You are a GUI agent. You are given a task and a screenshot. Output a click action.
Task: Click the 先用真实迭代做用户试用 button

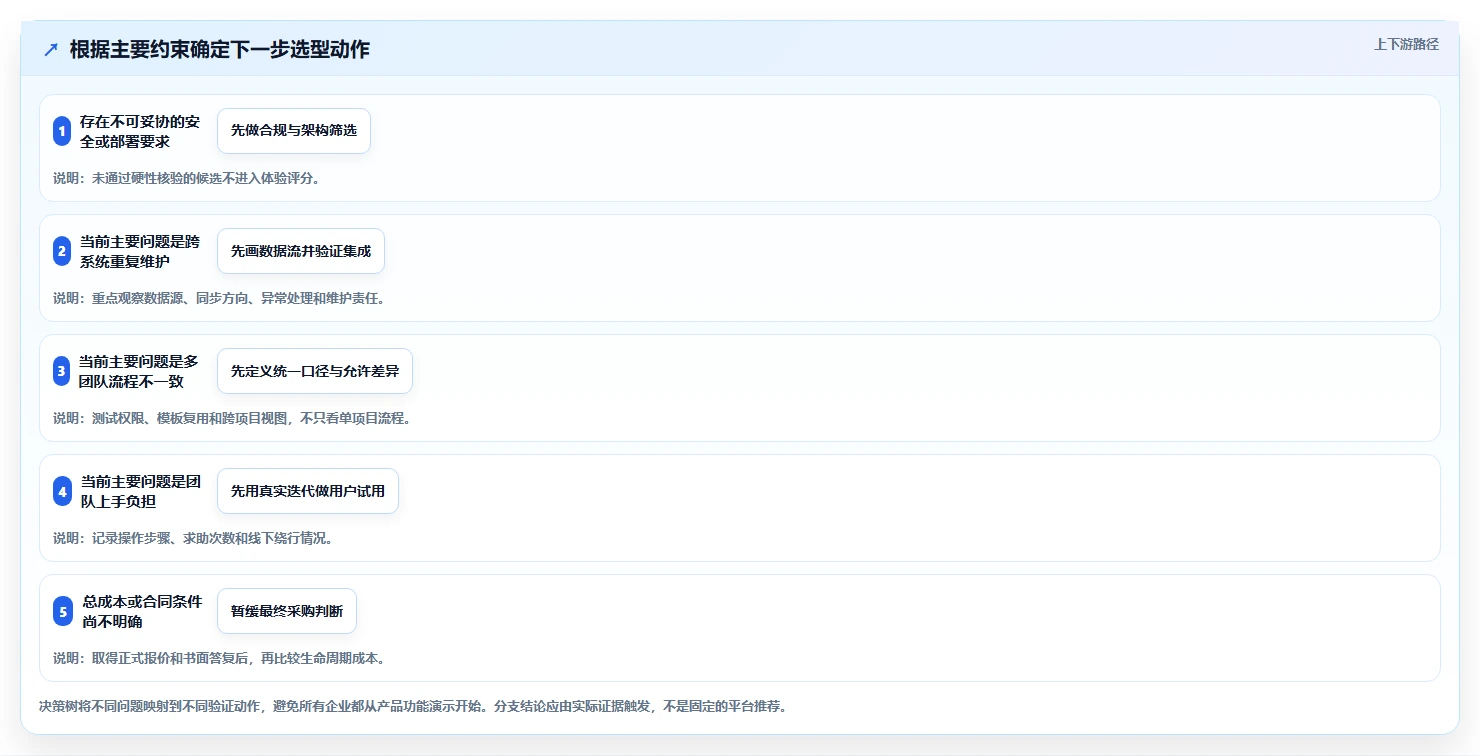coord(308,491)
